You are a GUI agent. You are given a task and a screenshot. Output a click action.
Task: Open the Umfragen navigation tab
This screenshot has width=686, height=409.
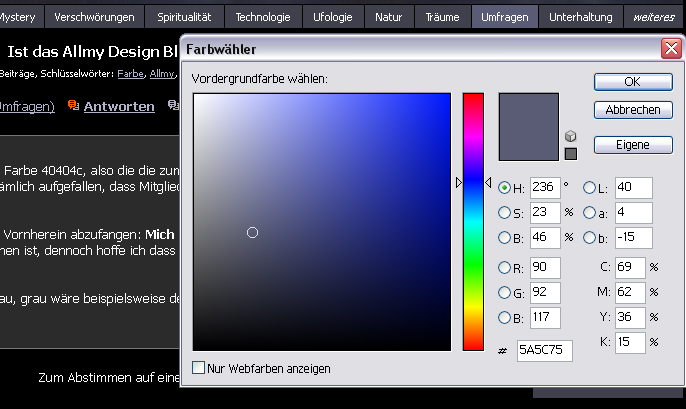(x=505, y=17)
